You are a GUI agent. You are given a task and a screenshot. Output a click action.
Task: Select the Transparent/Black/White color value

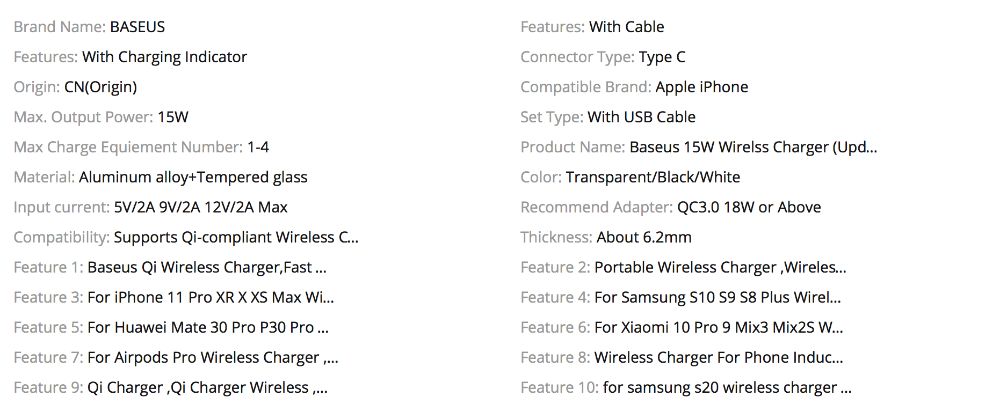click(653, 177)
